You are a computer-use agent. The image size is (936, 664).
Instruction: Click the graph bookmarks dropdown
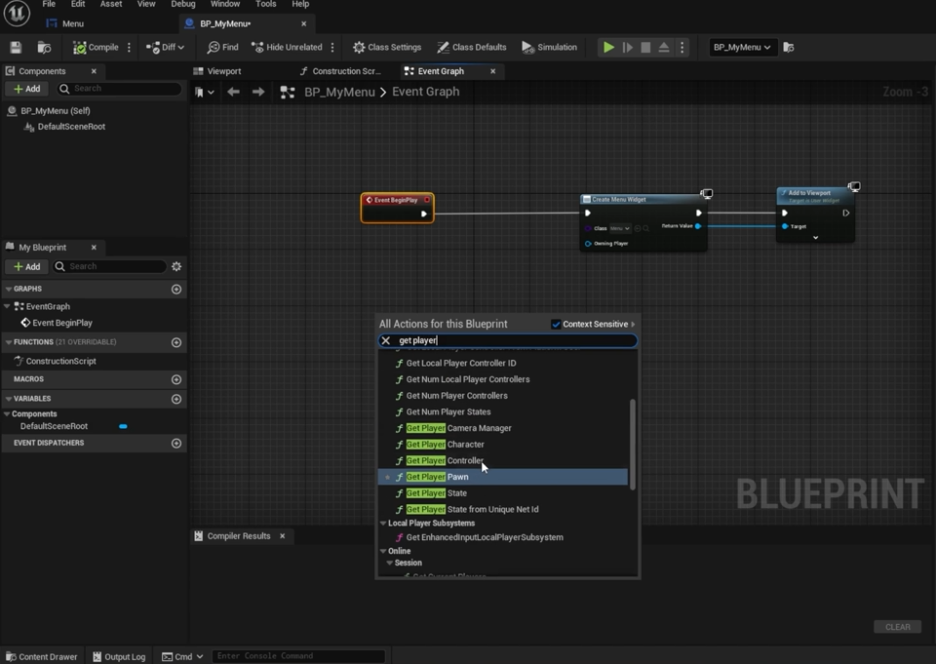tap(204, 92)
